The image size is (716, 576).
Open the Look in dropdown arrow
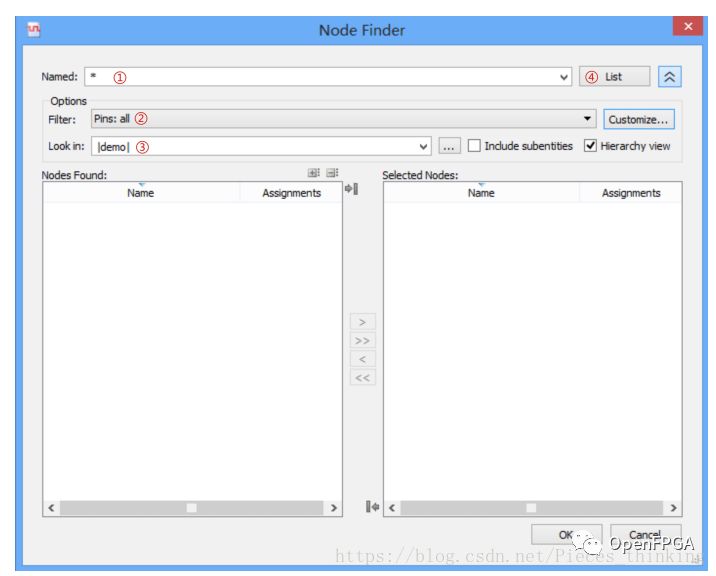tap(423, 147)
